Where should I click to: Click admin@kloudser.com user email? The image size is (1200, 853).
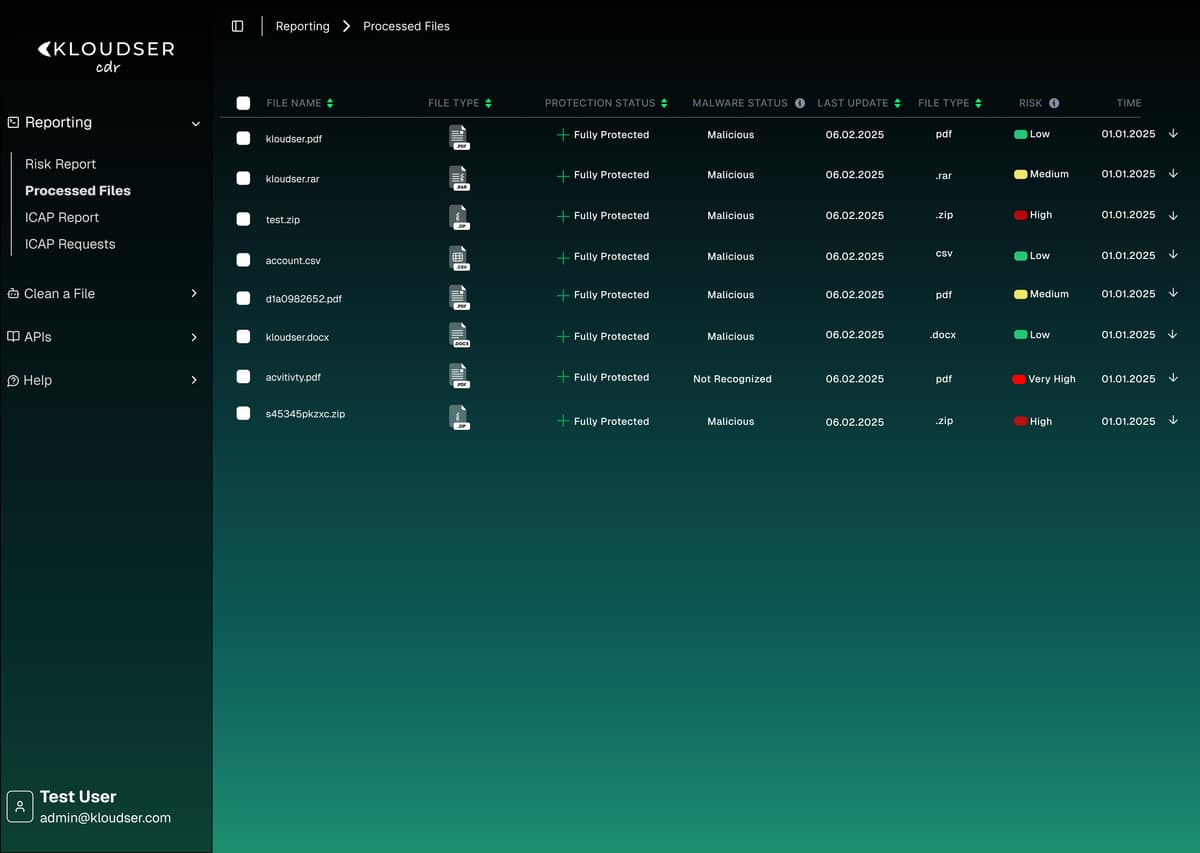point(105,818)
